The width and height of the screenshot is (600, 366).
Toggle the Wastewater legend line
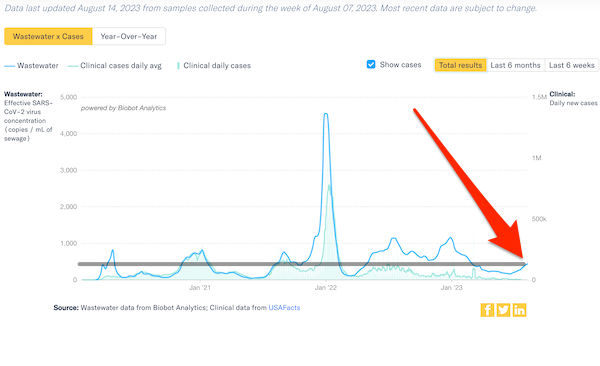tap(31, 66)
